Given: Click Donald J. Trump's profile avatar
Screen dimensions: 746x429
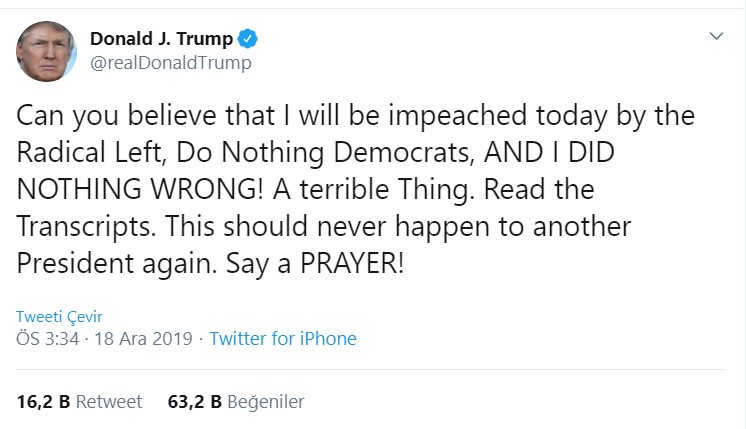Looking at the screenshot, I should [x=46, y=51].
